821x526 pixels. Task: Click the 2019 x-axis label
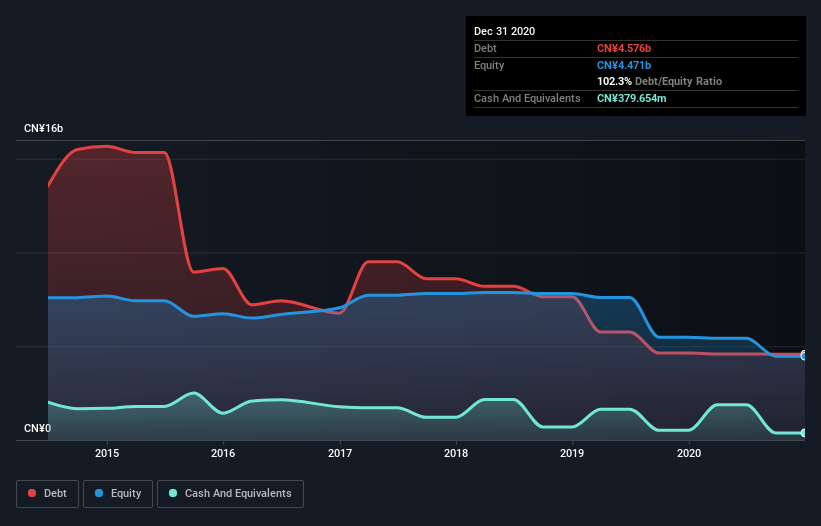click(x=572, y=453)
